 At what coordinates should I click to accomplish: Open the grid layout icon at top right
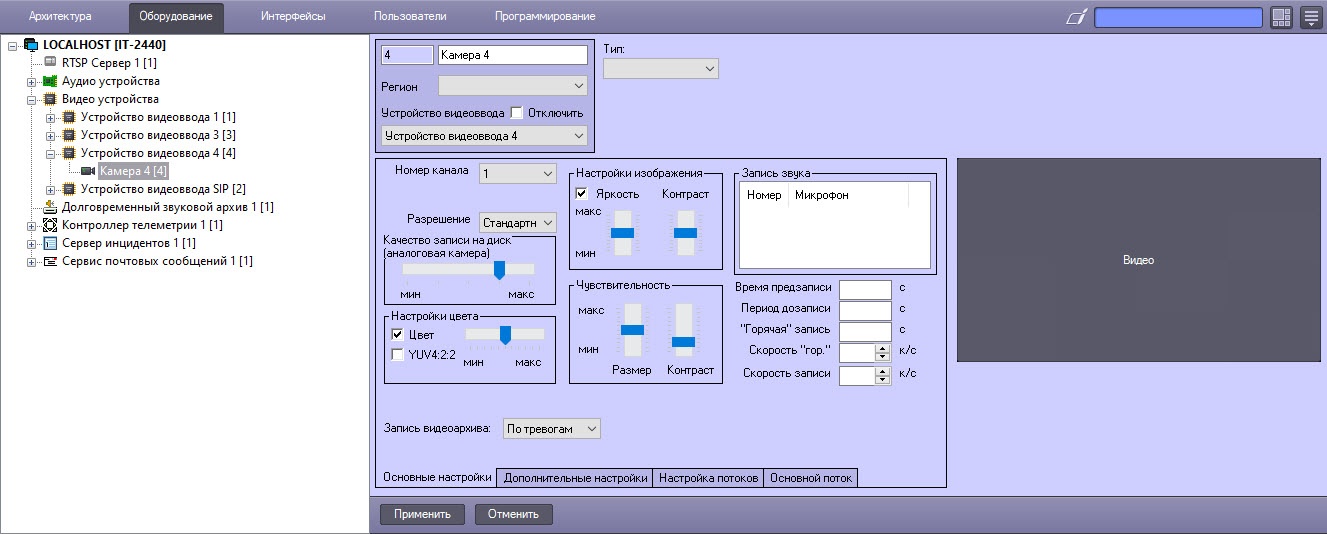point(1281,17)
